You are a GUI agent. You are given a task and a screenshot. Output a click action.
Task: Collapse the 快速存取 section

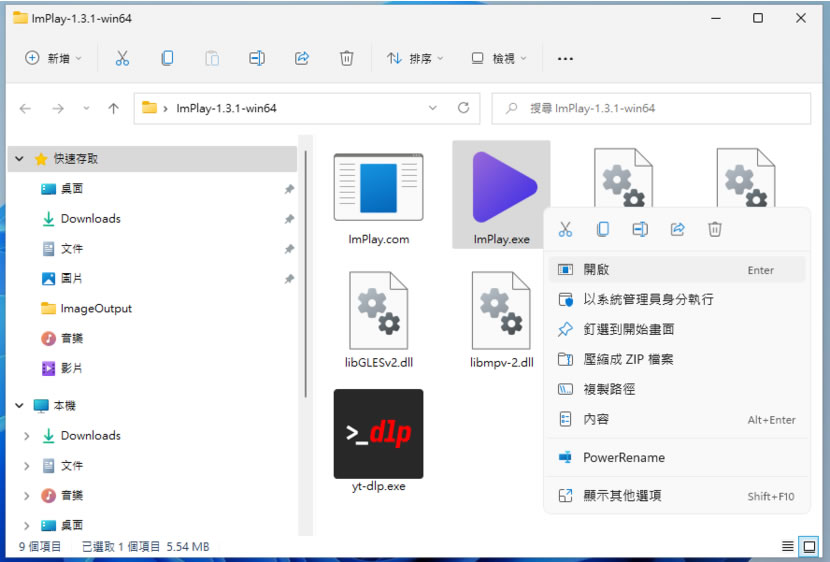click(x=20, y=159)
